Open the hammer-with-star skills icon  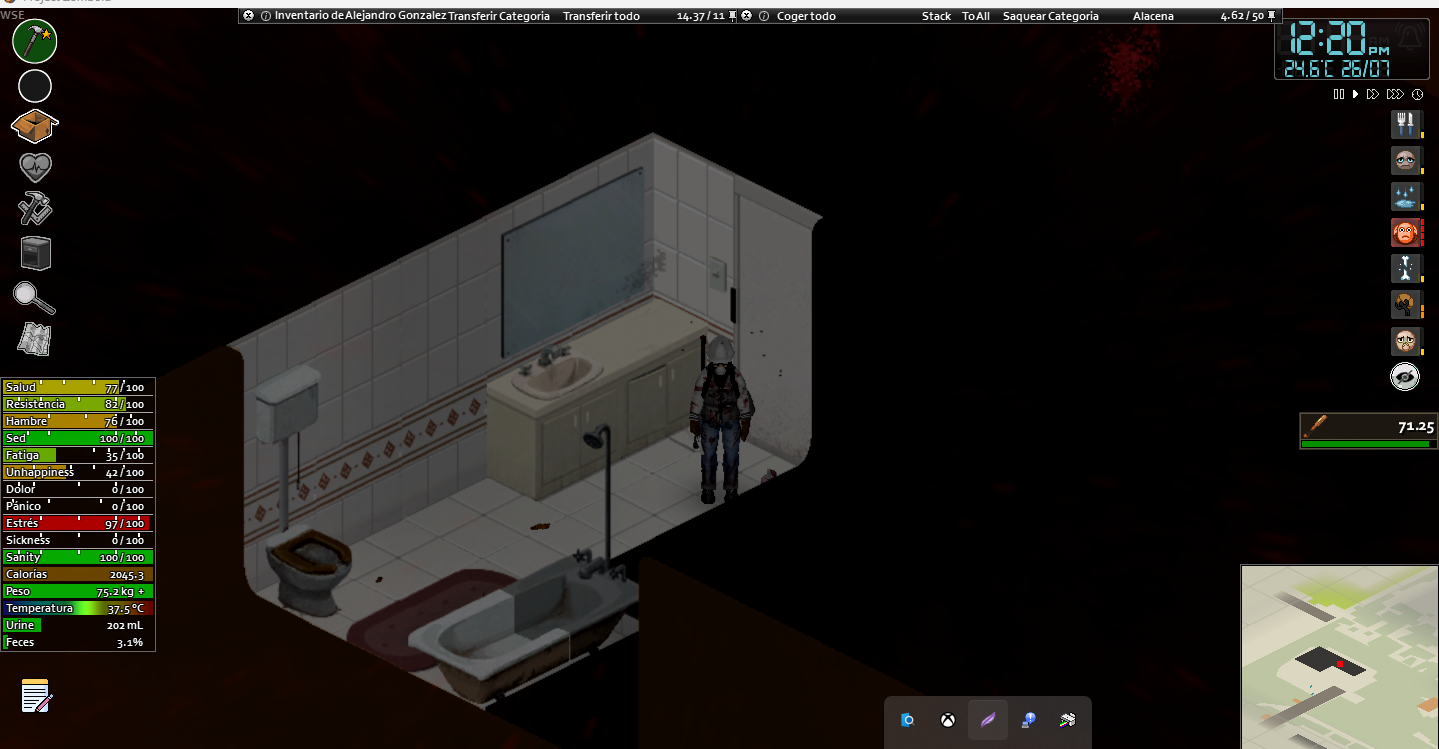click(35, 41)
